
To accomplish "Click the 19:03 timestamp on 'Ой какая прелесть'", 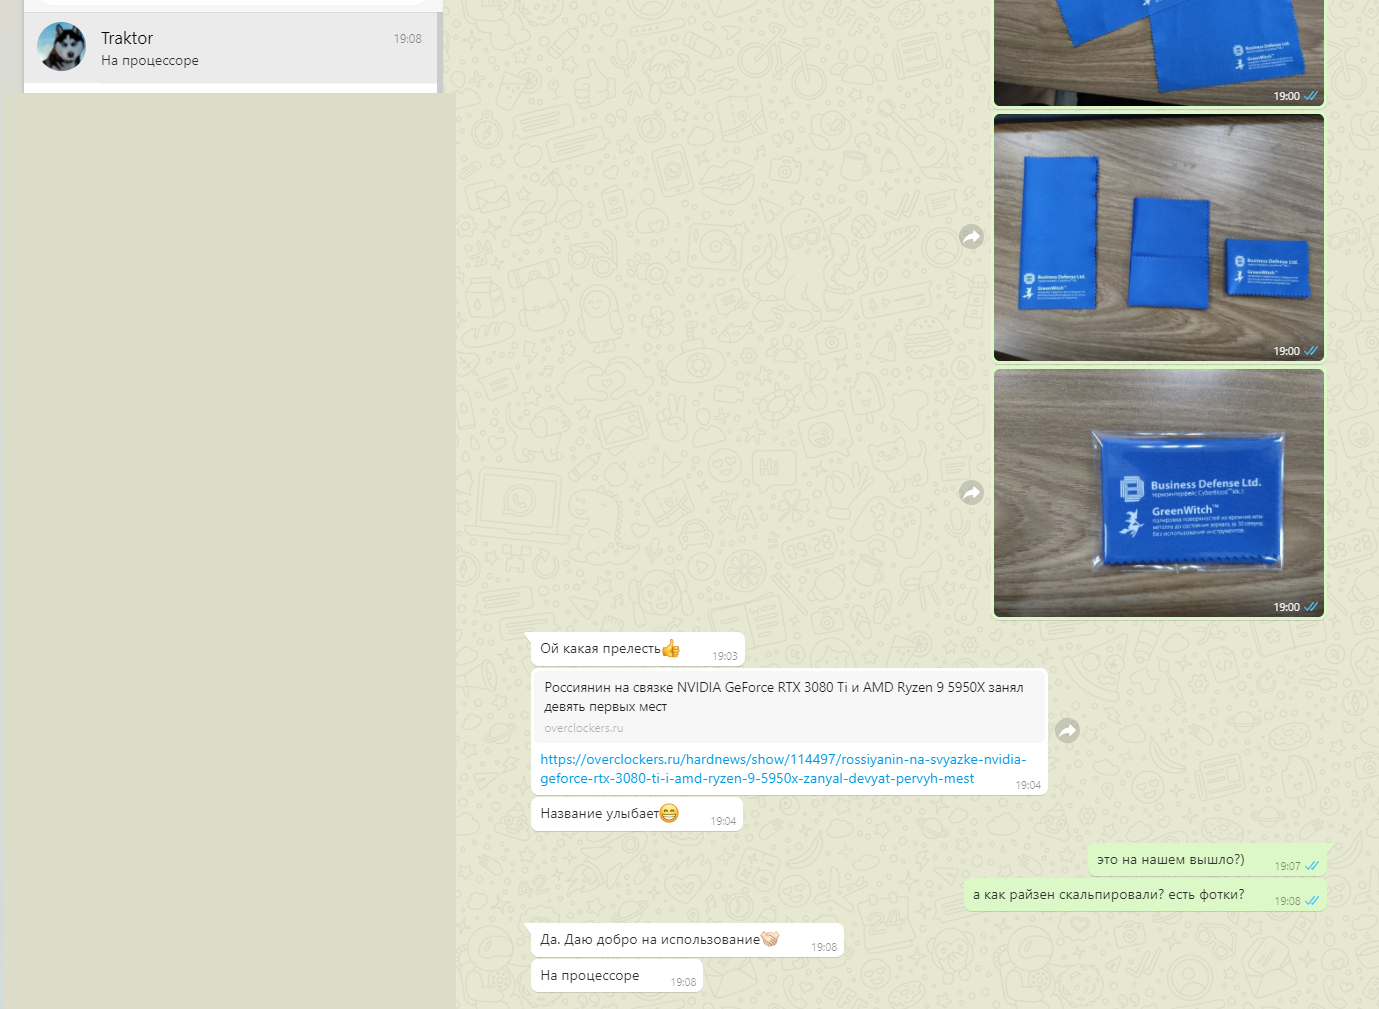I will [x=725, y=656].
